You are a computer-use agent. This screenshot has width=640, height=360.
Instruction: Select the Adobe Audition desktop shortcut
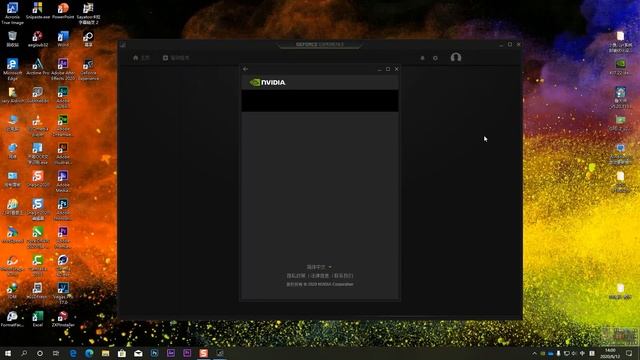(x=63, y=97)
